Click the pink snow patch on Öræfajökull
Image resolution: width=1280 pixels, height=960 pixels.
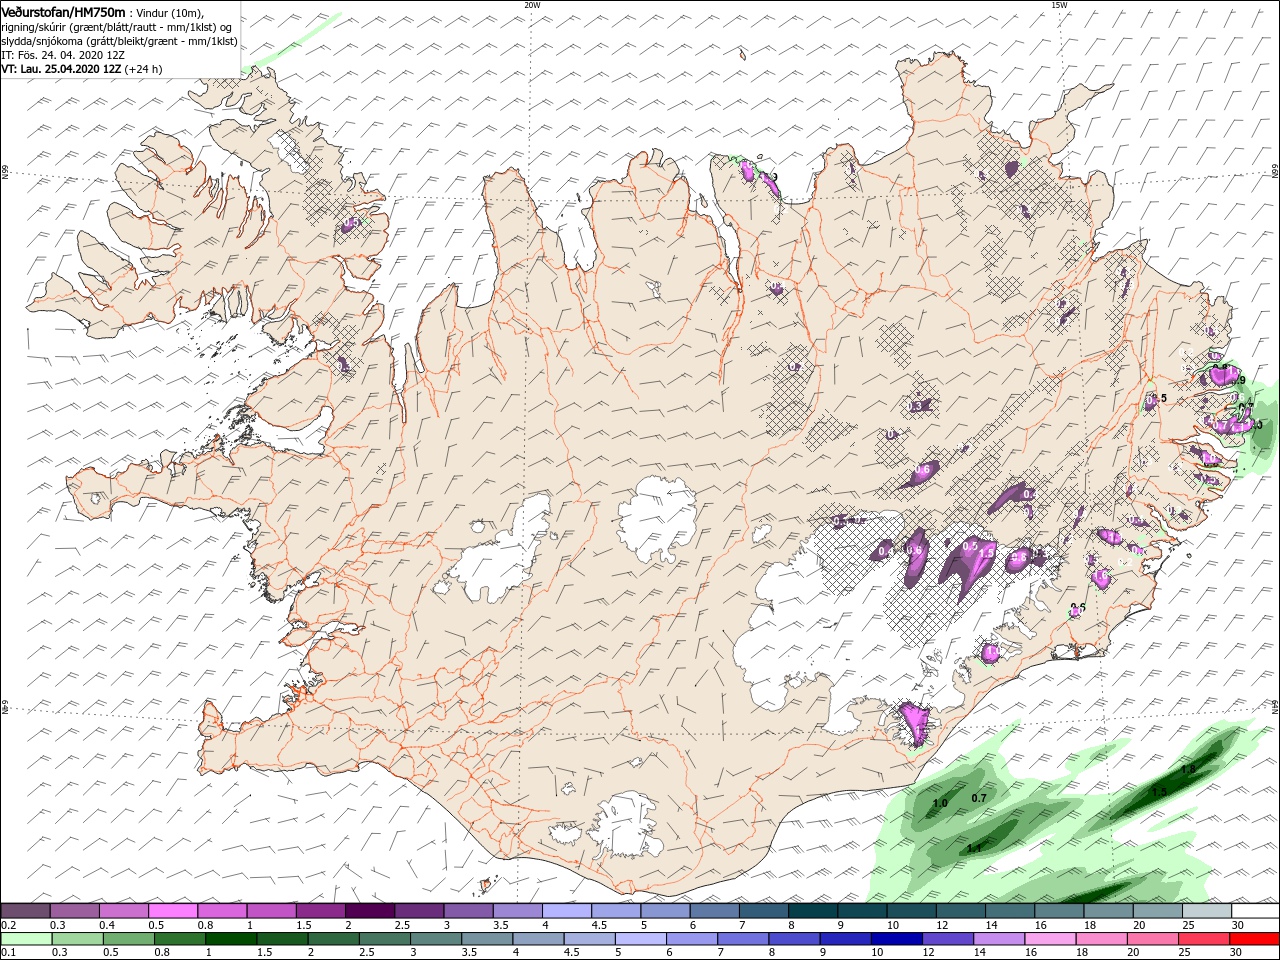914,721
